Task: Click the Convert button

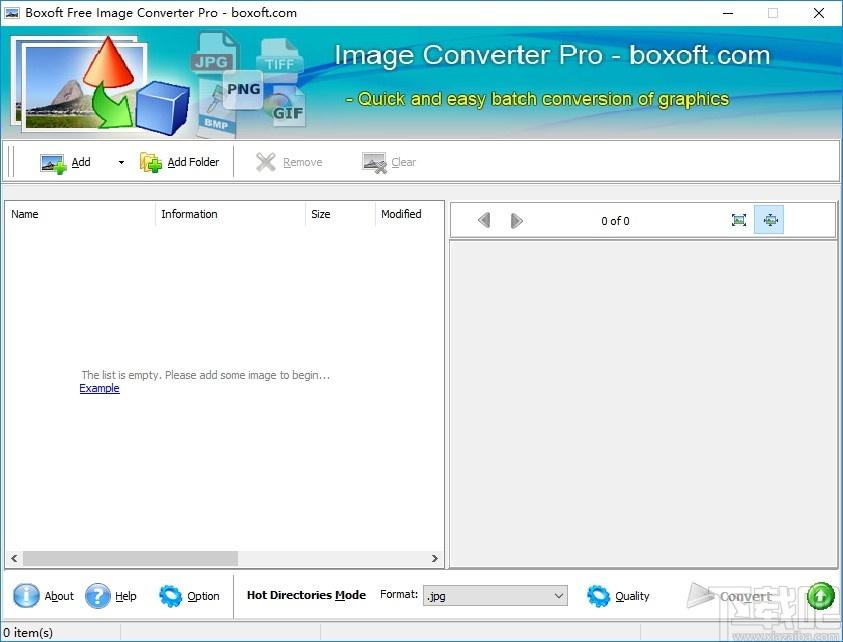Action: pos(730,596)
